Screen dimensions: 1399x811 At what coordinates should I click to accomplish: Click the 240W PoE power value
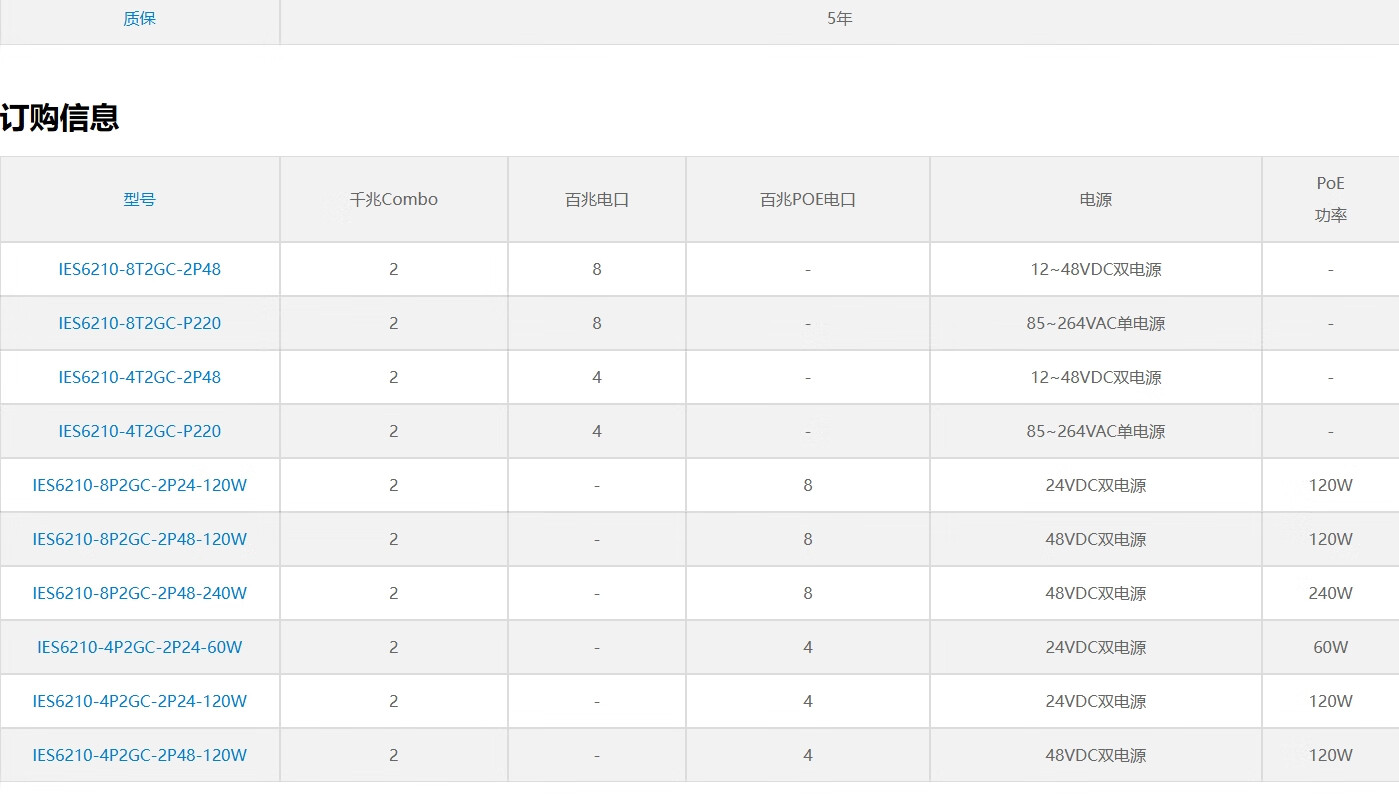1331,593
